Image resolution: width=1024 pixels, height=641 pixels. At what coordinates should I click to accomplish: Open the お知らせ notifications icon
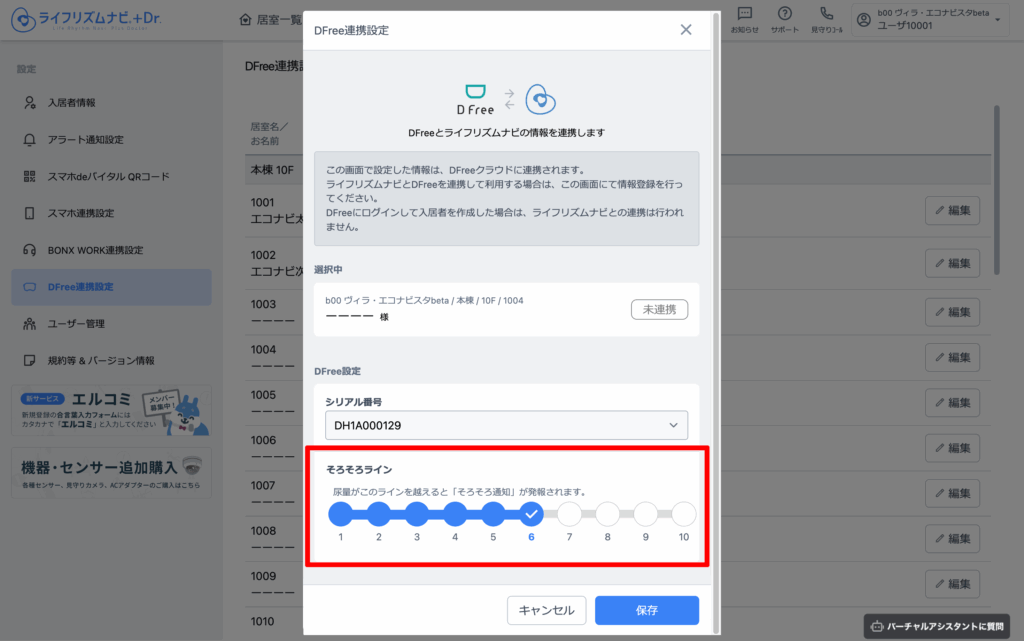[744, 14]
